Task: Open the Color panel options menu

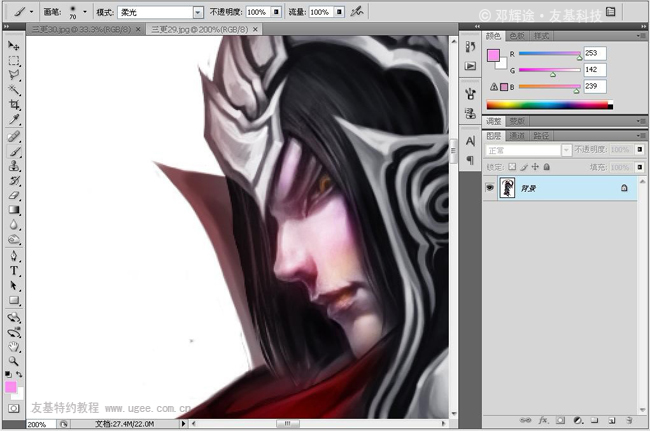Action: [641, 36]
